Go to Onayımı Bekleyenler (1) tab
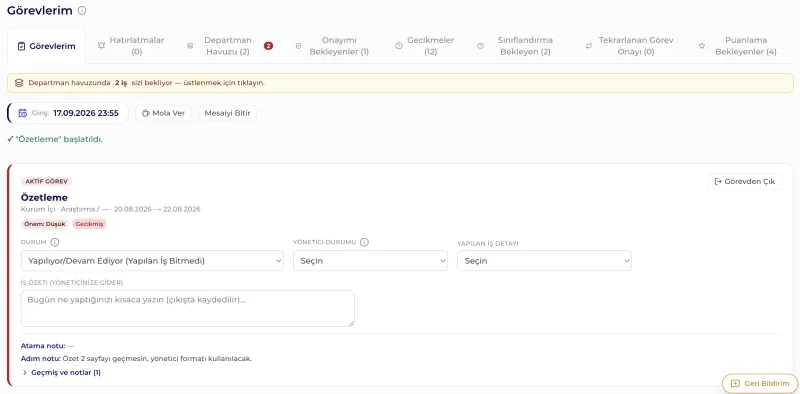The width and height of the screenshot is (800, 394). click(x=333, y=46)
